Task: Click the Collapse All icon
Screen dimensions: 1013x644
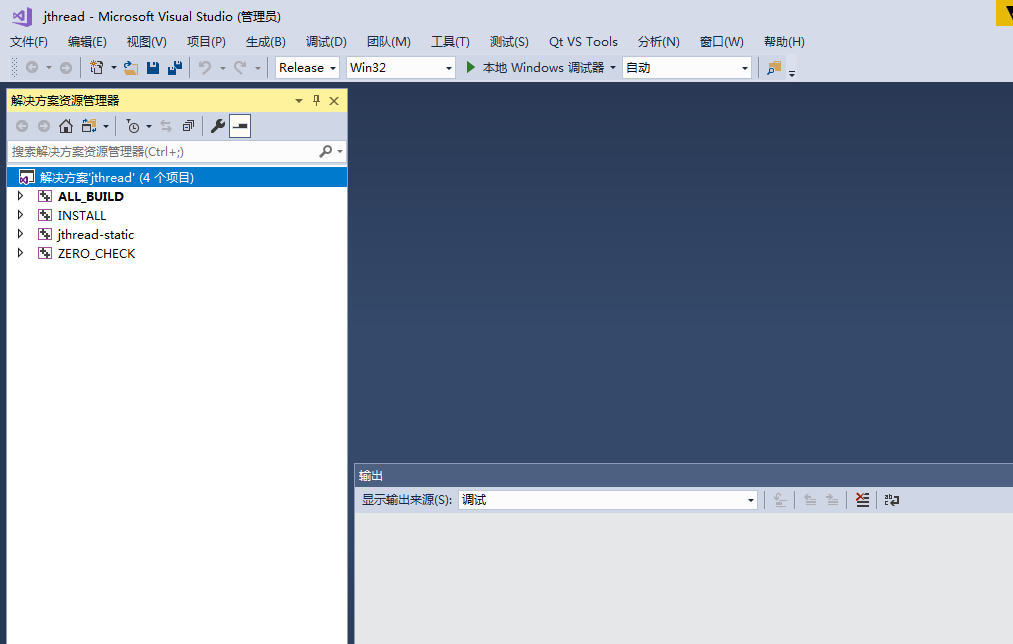Action: coord(188,126)
